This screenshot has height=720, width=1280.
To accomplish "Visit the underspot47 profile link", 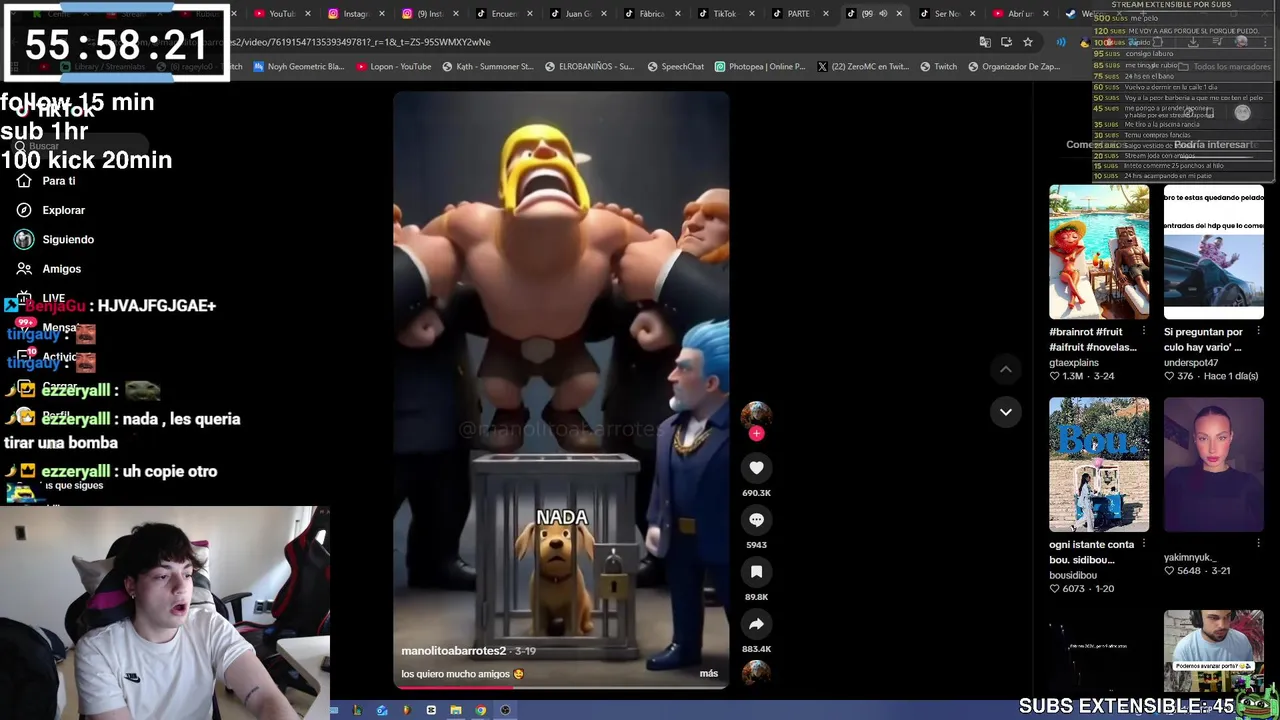I will coord(1190,362).
